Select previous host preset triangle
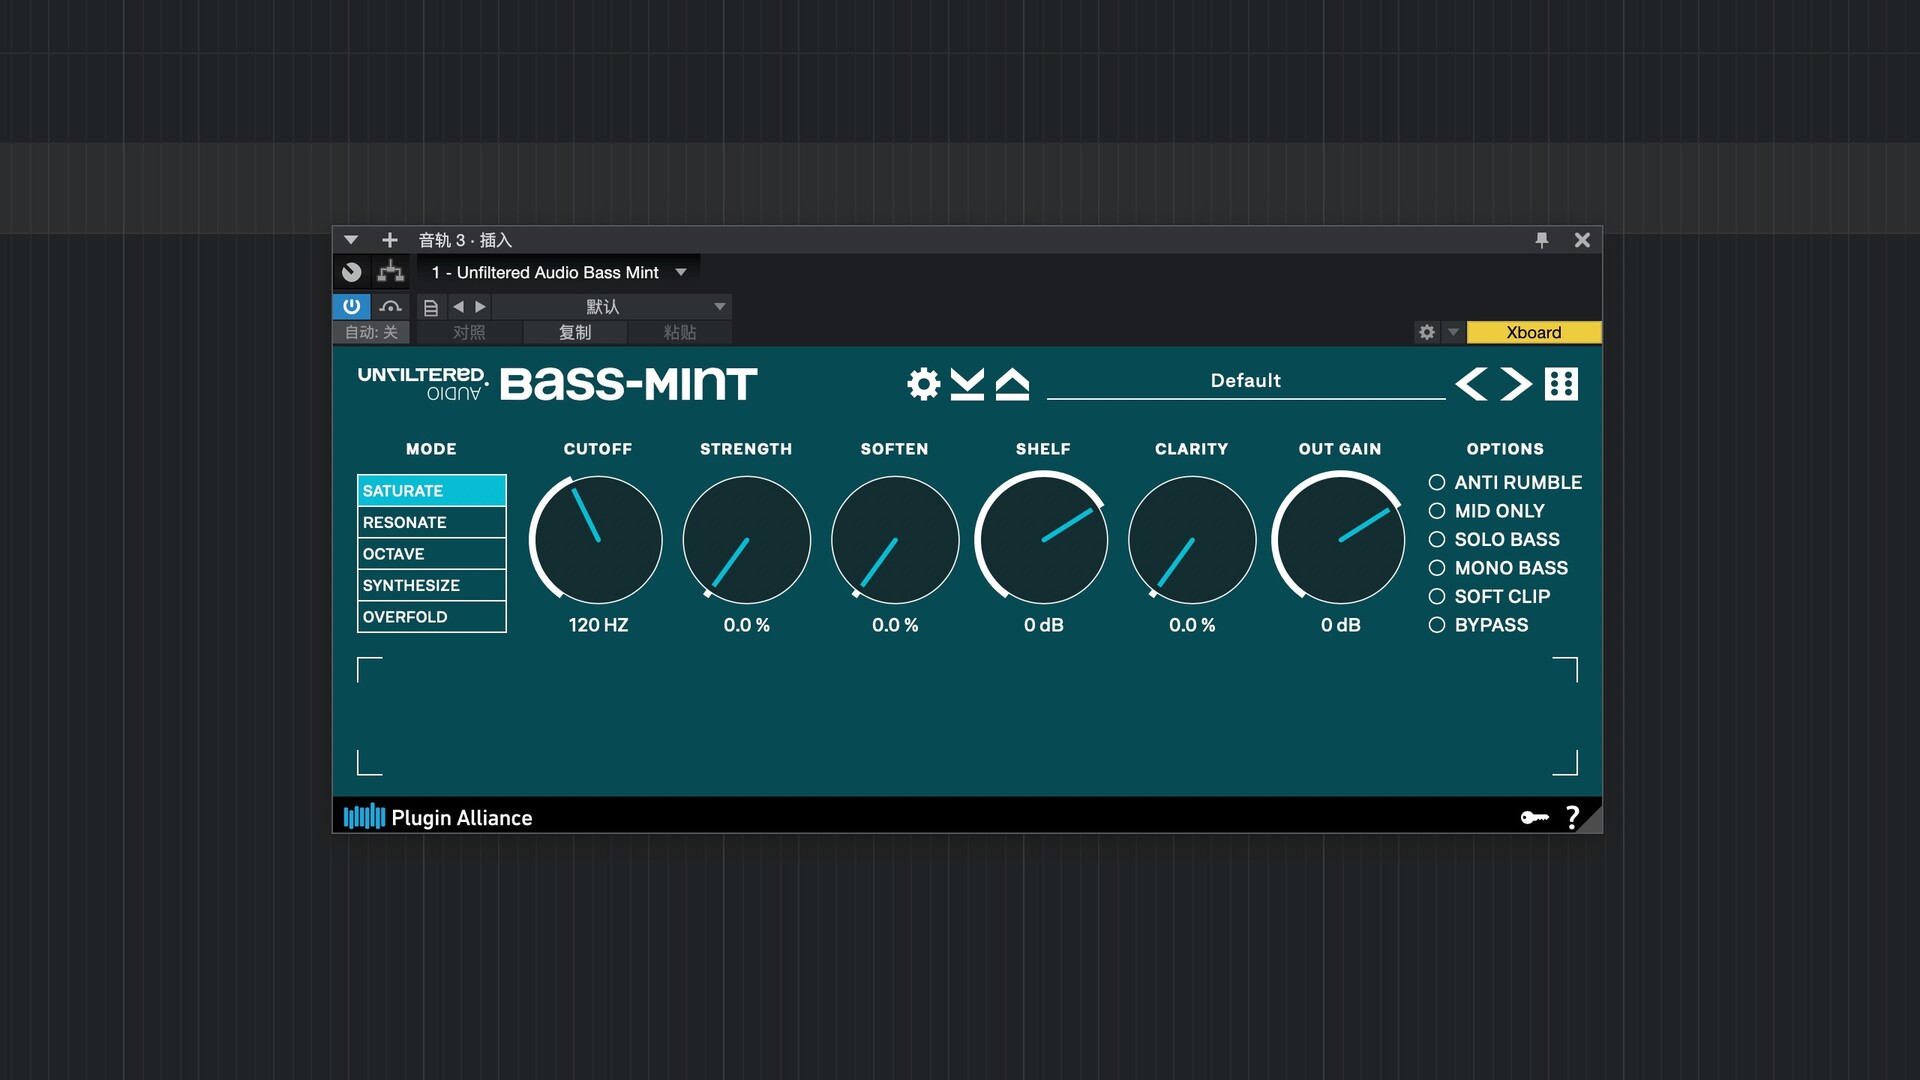Viewport: 1920px width, 1080px height. click(x=458, y=307)
